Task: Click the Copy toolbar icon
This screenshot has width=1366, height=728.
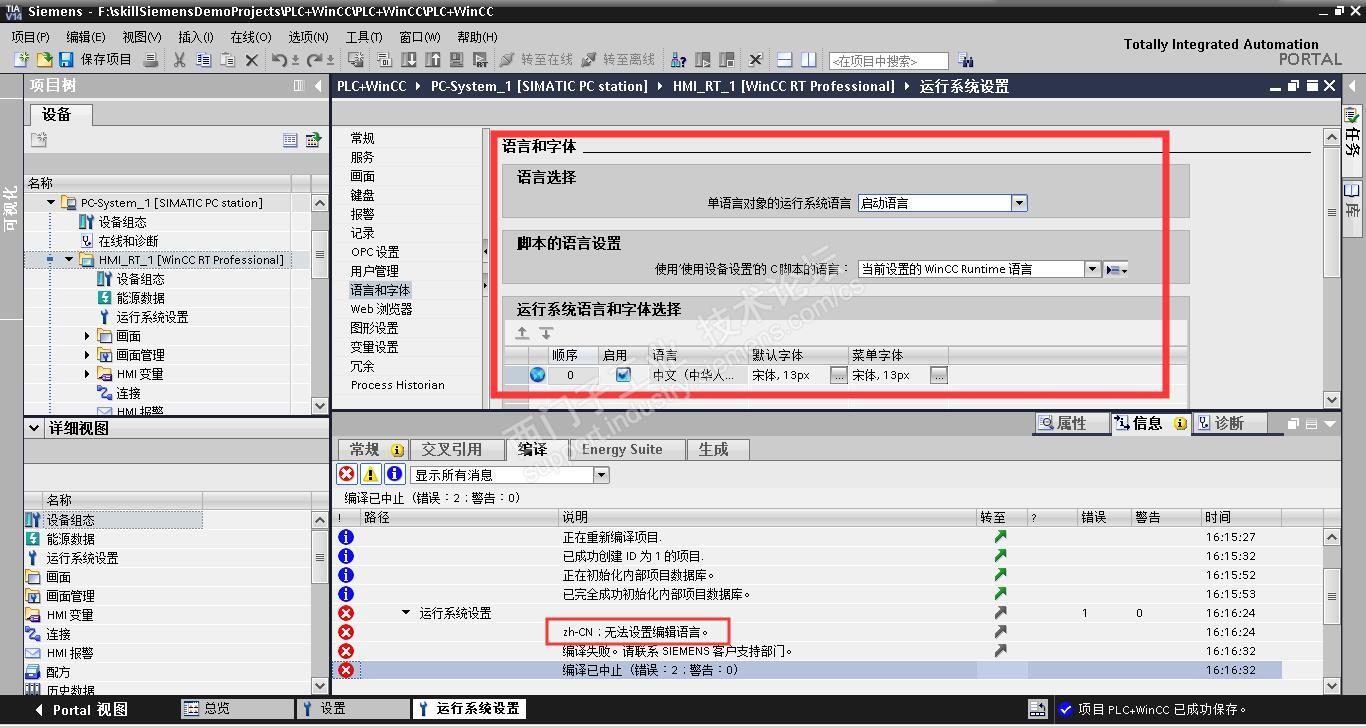Action: tap(204, 60)
